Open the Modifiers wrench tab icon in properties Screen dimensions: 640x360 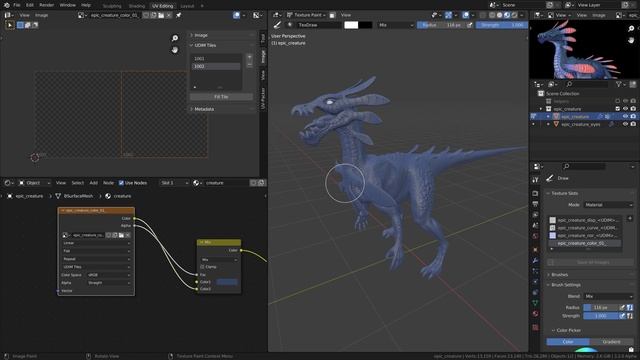(535, 260)
